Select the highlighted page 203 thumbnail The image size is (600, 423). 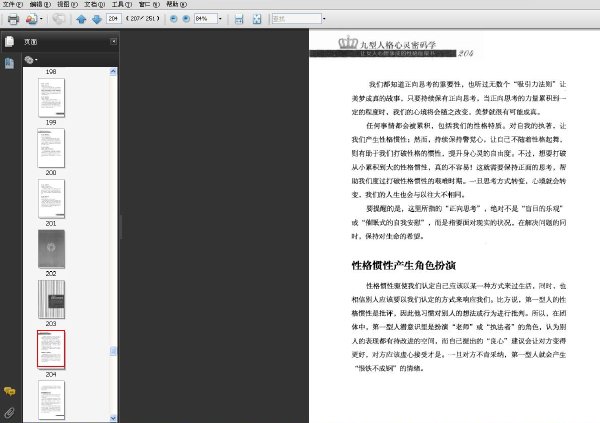(x=51, y=349)
